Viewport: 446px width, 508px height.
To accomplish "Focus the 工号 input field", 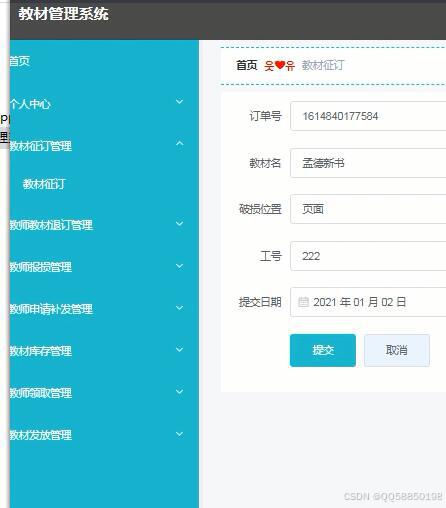I will coord(368,256).
